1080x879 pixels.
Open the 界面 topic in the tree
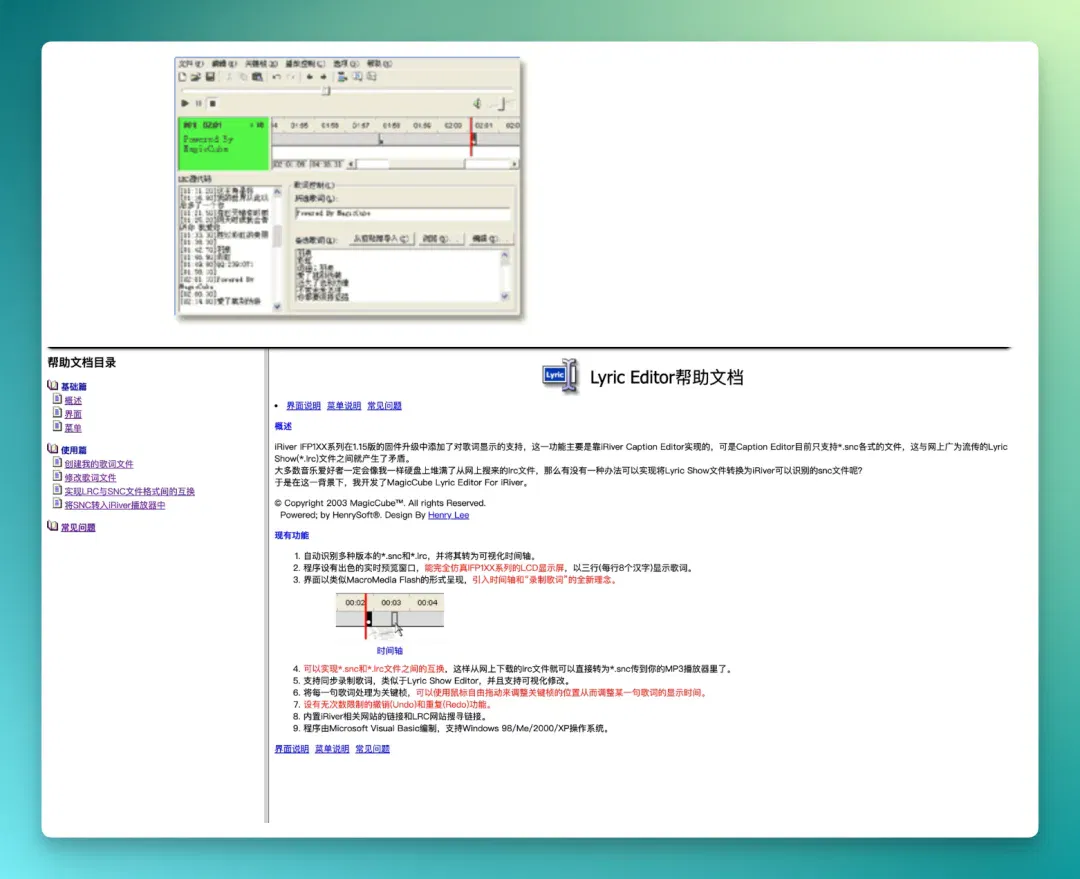(73, 415)
